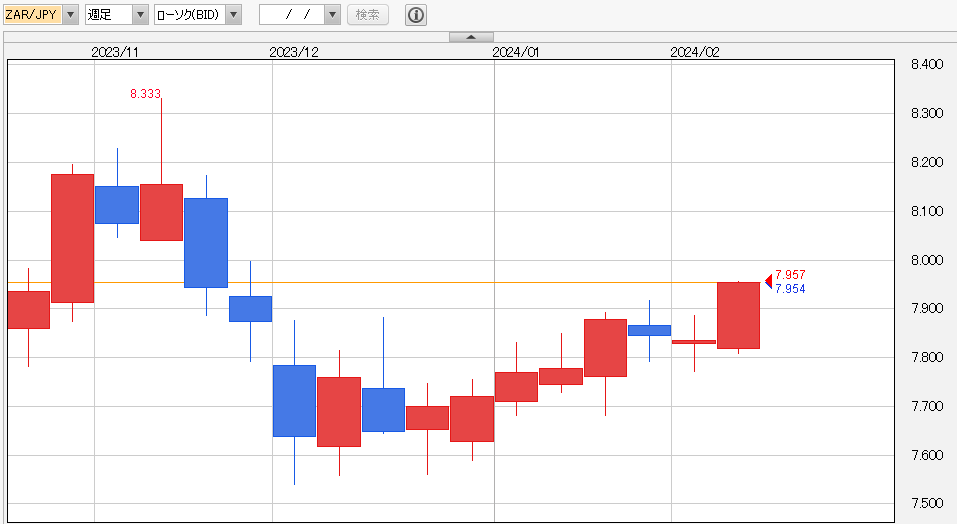Click the ZAR/JPY currency pair field
The width and height of the screenshot is (957, 524).
click(32, 15)
